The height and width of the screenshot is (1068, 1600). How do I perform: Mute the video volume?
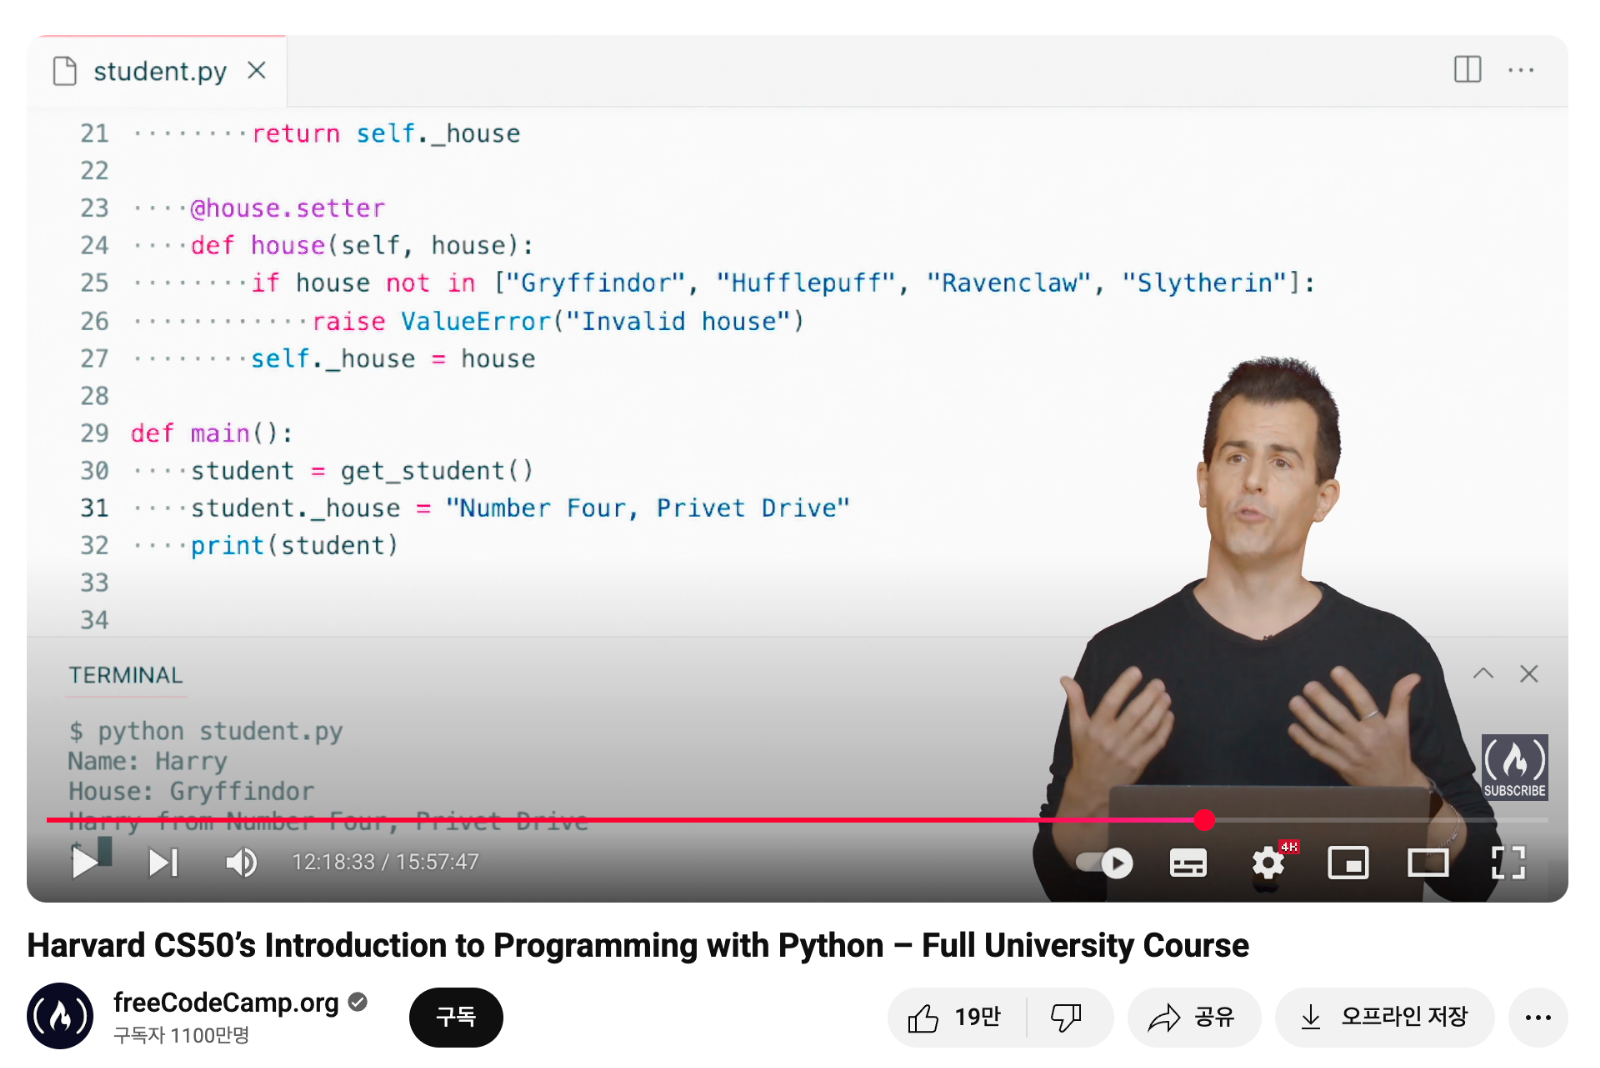[x=241, y=862]
